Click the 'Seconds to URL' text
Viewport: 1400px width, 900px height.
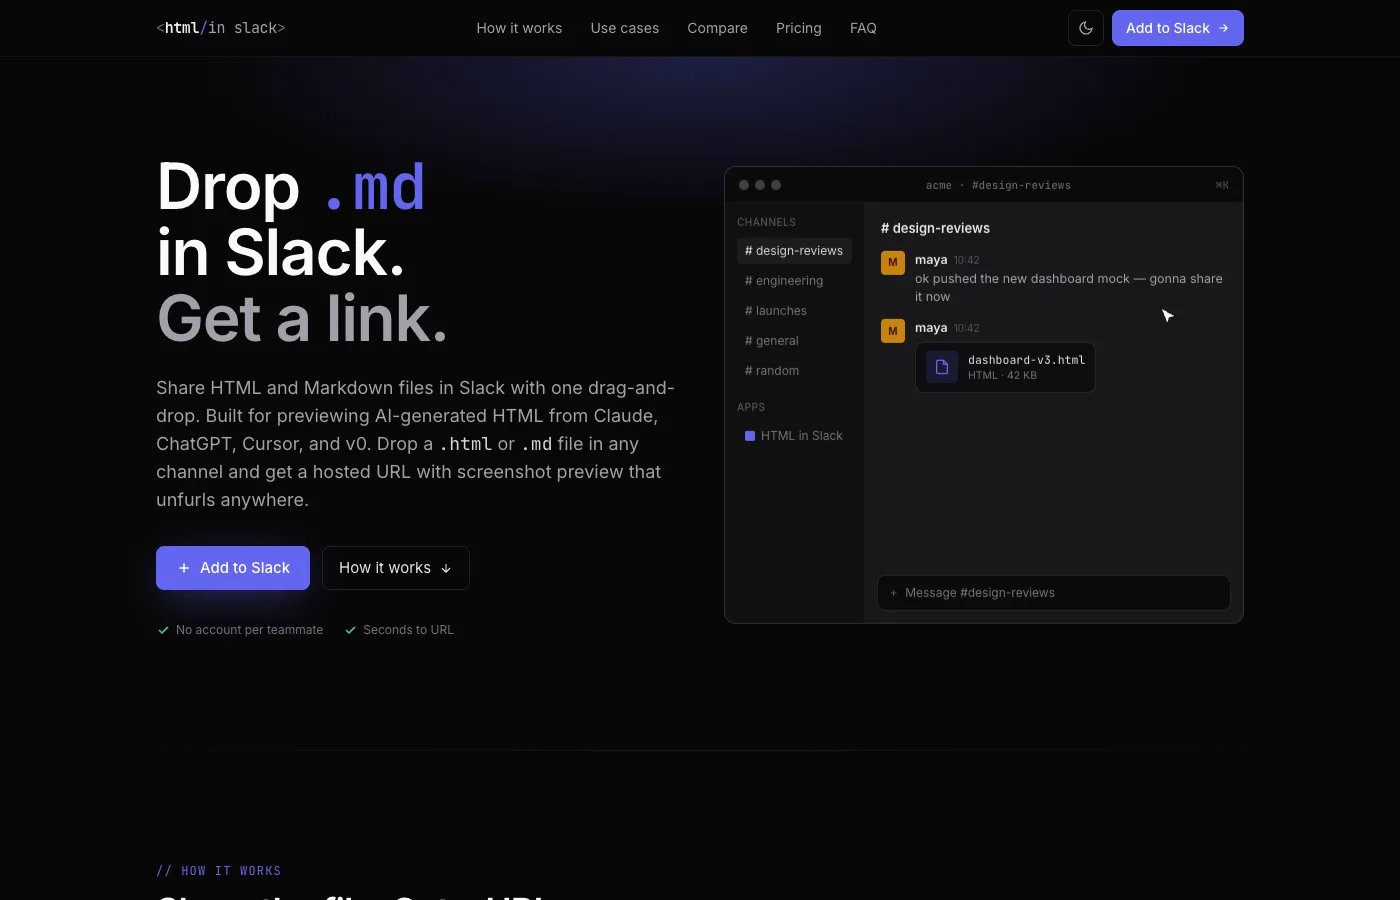tap(408, 630)
